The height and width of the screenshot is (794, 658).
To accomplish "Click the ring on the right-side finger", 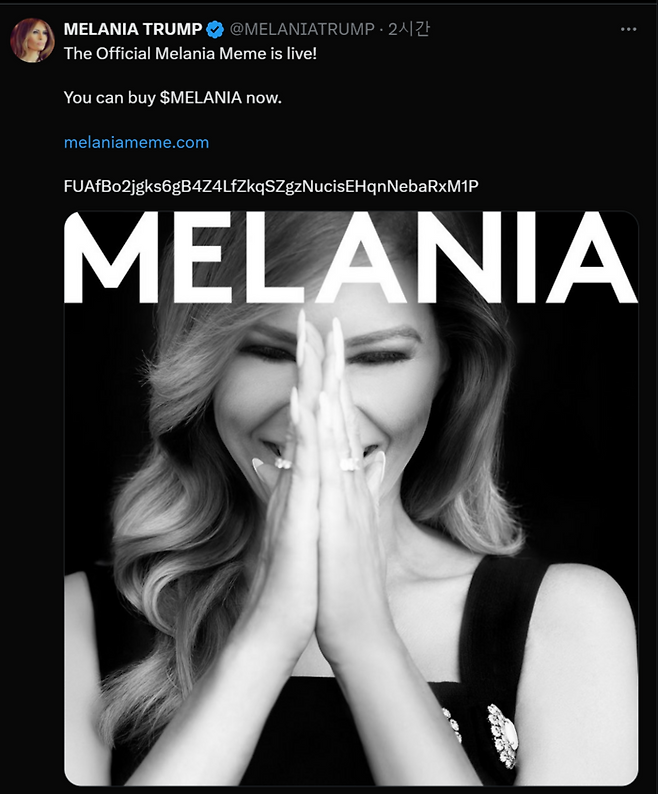I will coord(351,463).
